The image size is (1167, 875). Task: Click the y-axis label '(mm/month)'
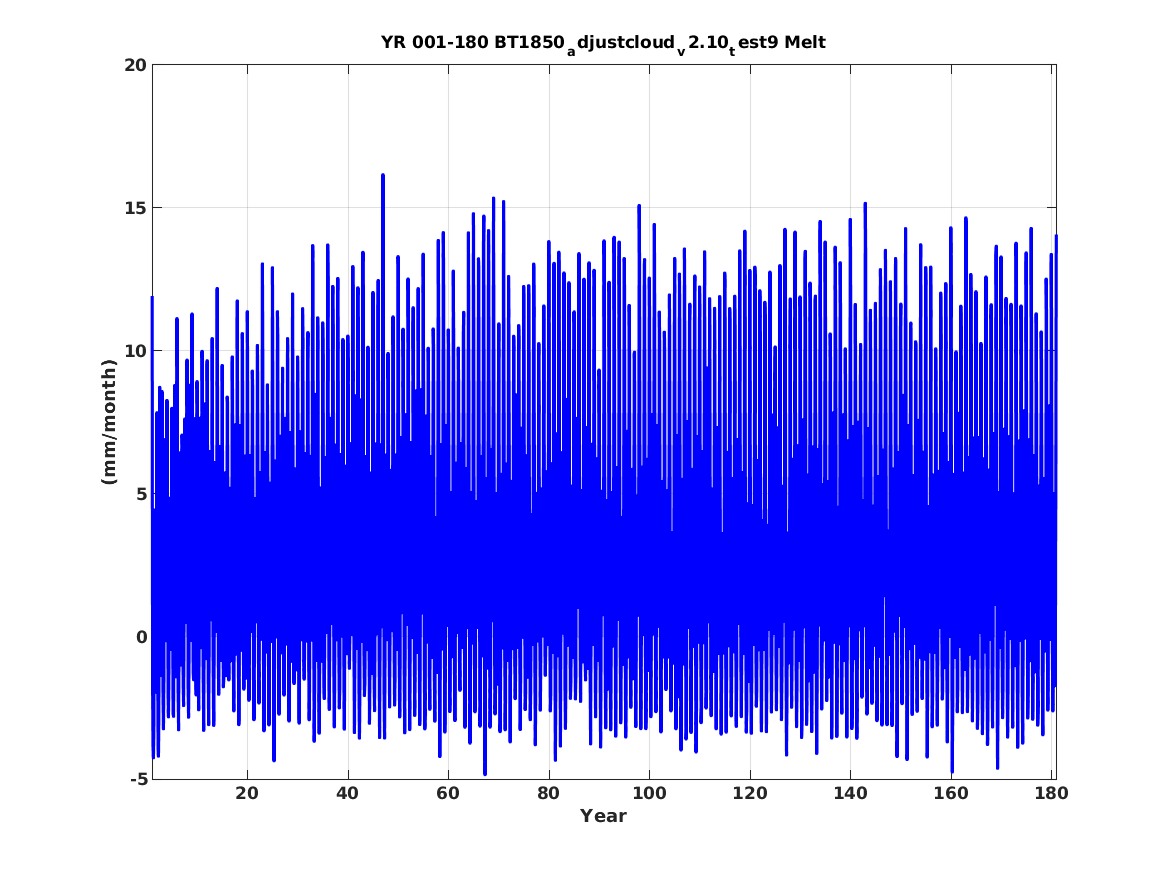click(109, 422)
